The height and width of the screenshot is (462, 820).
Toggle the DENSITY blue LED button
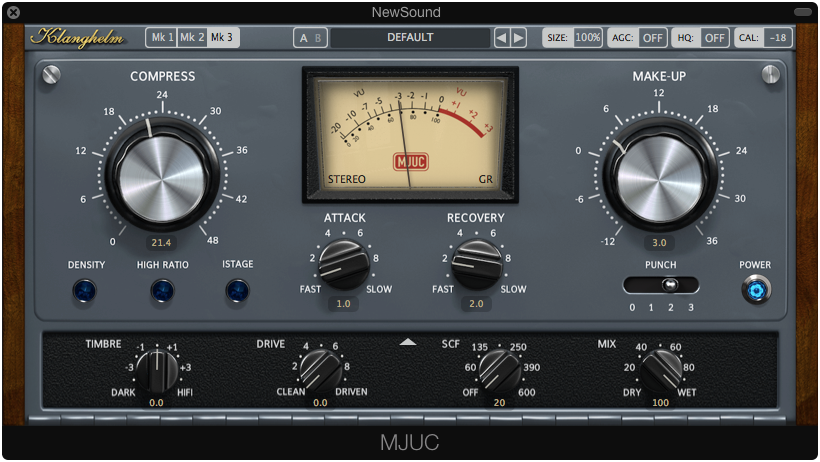click(x=85, y=291)
